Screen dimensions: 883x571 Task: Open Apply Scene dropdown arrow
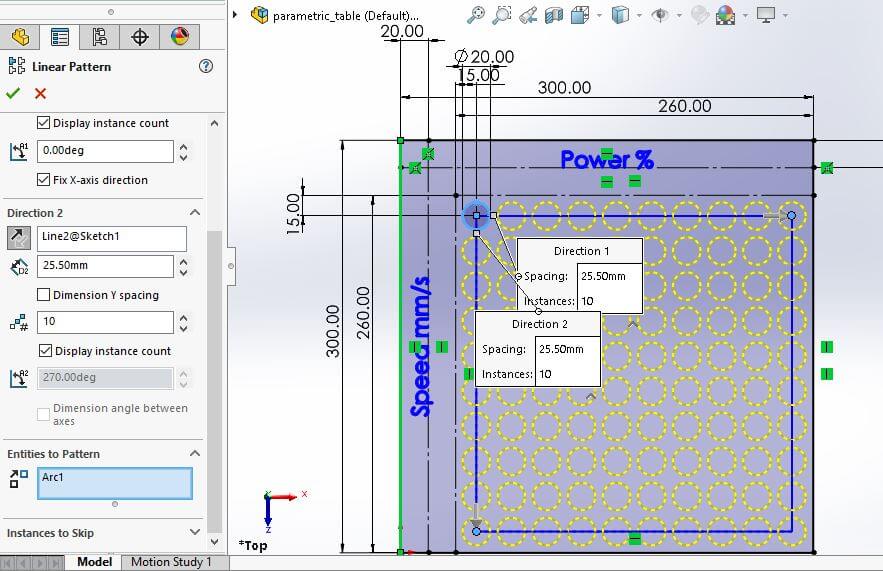[745, 16]
